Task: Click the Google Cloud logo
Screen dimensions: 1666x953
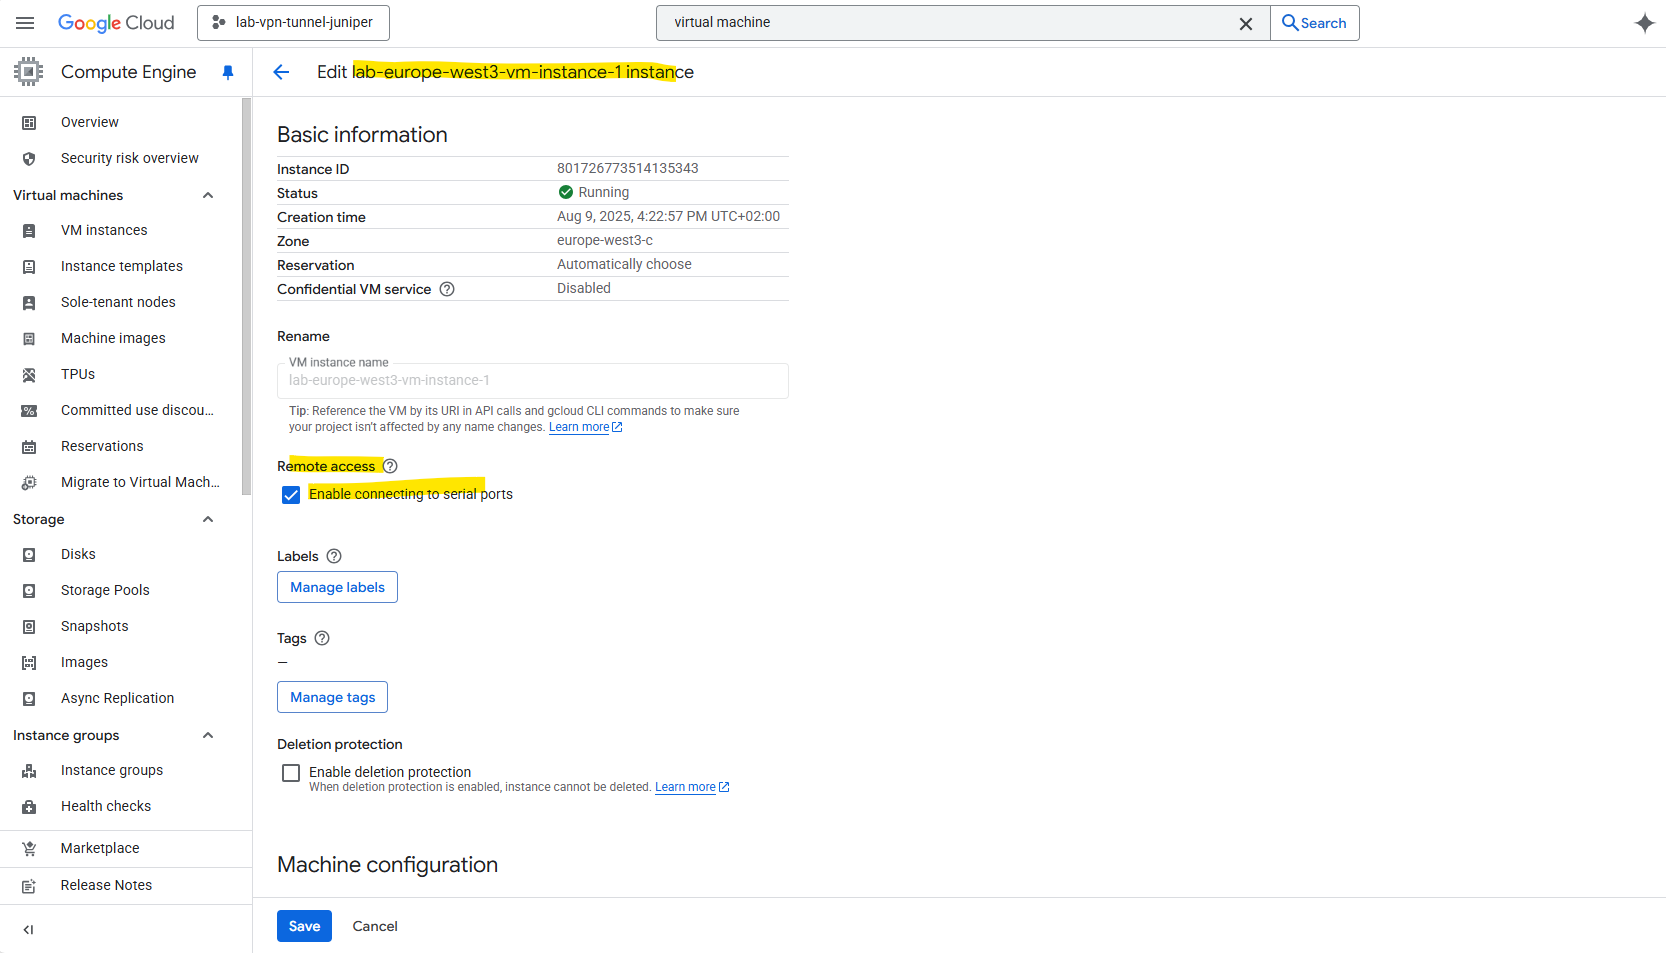Action: pyautogui.click(x=116, y=23)
